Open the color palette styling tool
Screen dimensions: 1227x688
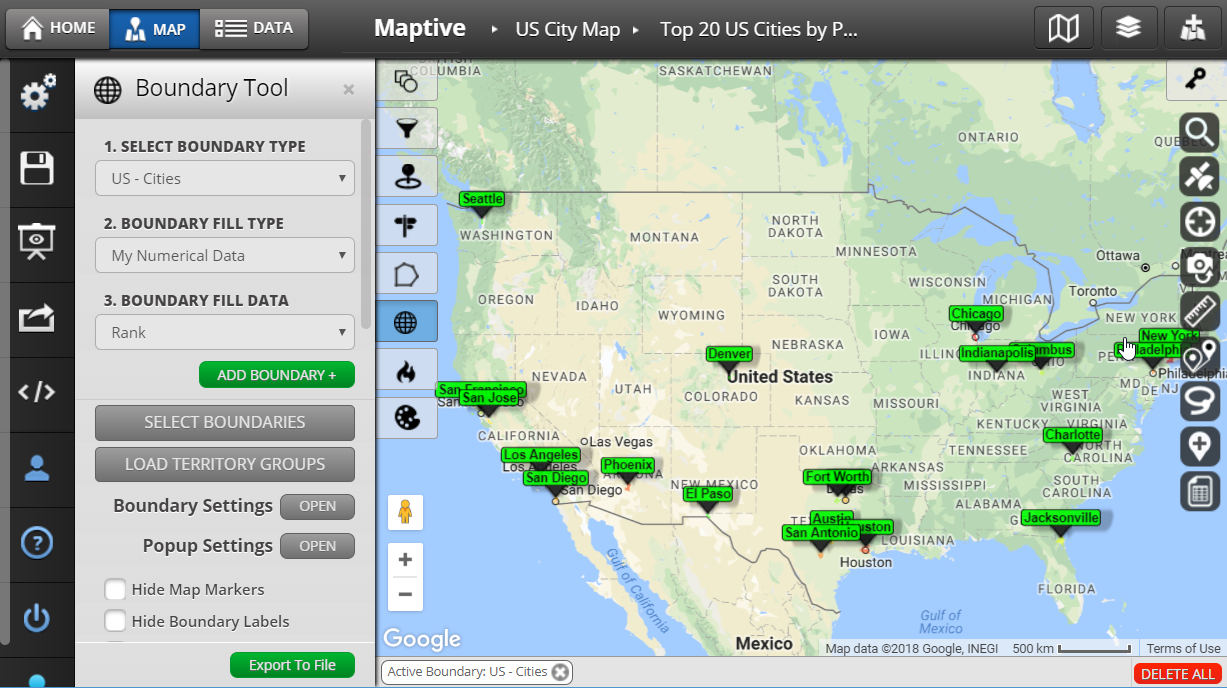[x=407, y=418]
